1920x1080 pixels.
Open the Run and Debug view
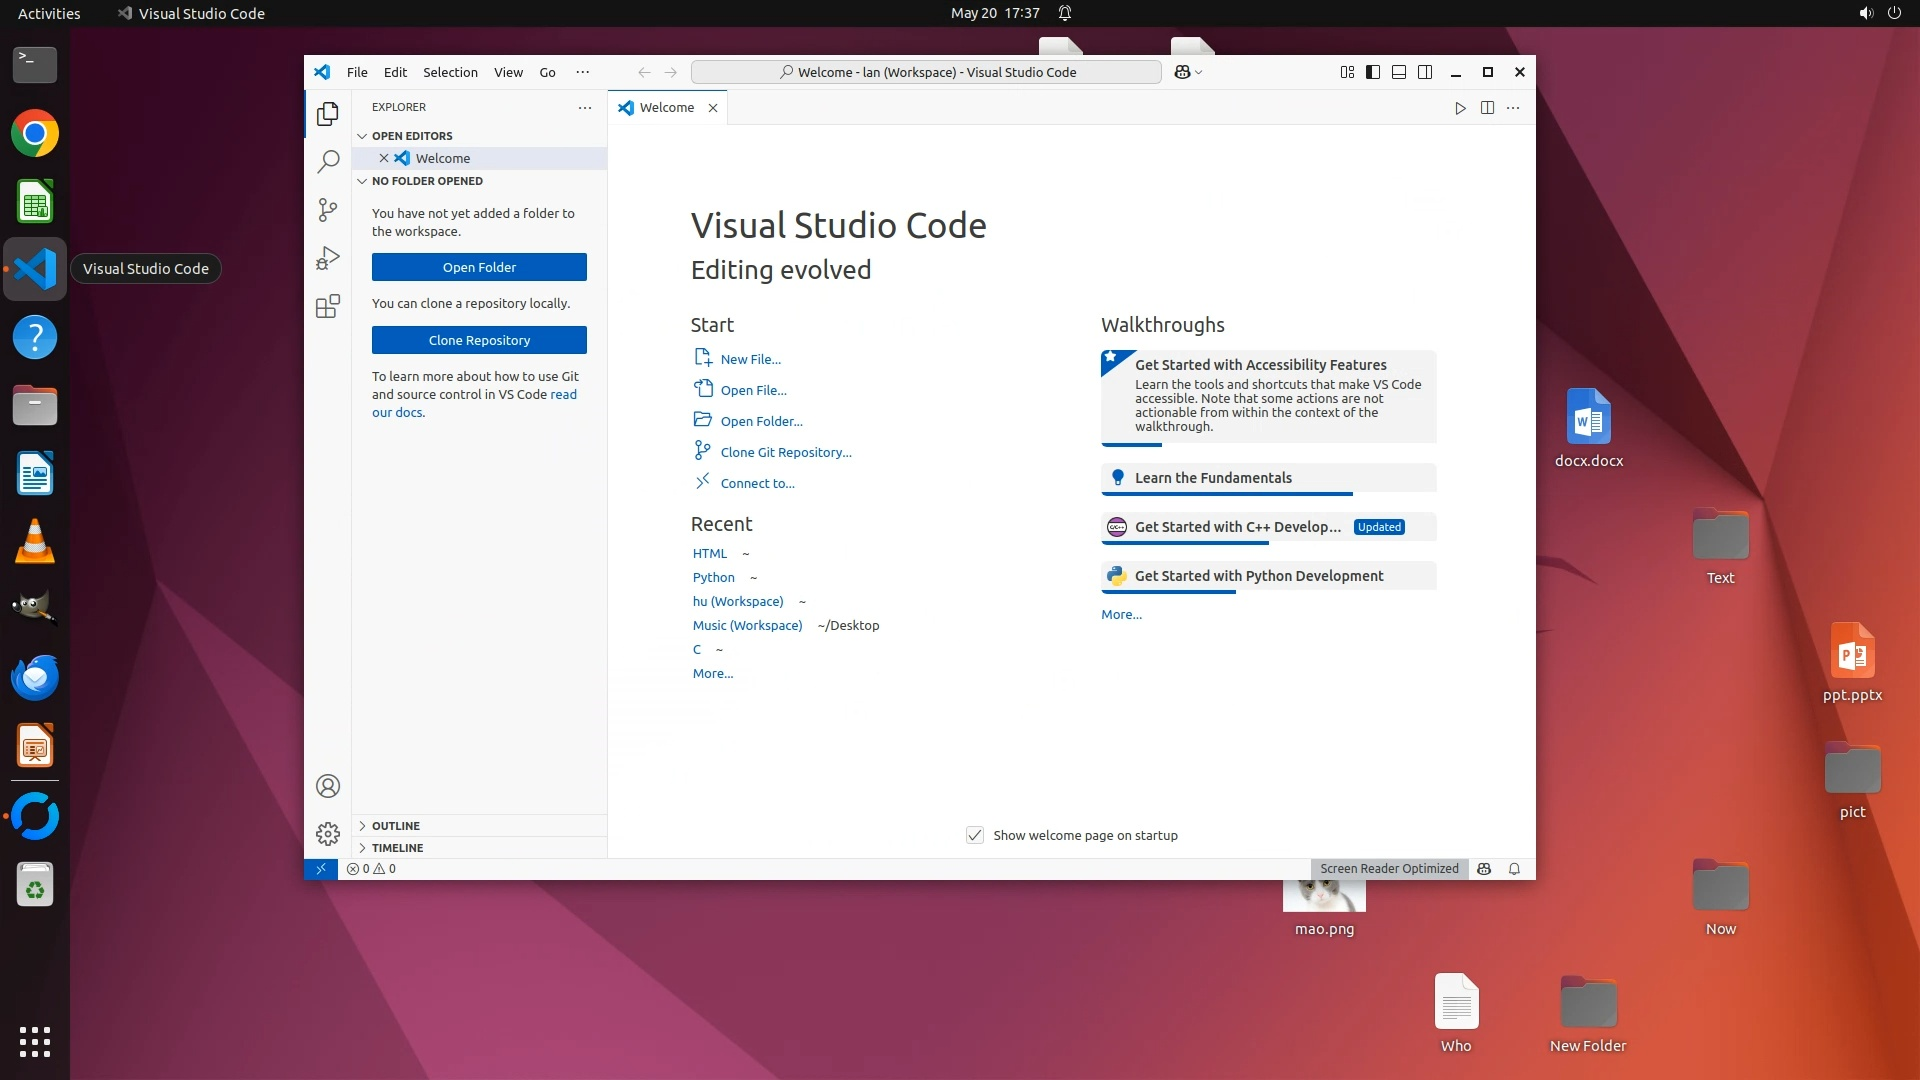click(x=328, y=258)
